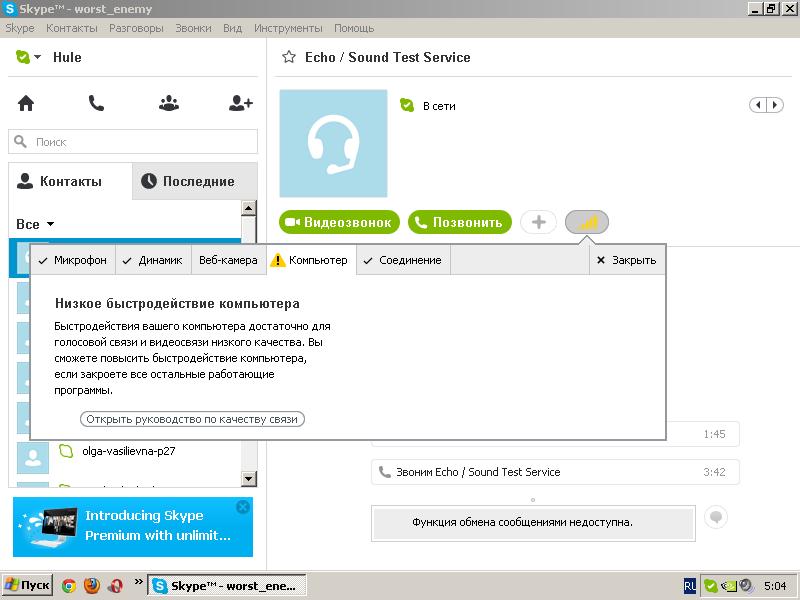
Task: Switch to the Последние tab
Action: click(194, 181)
